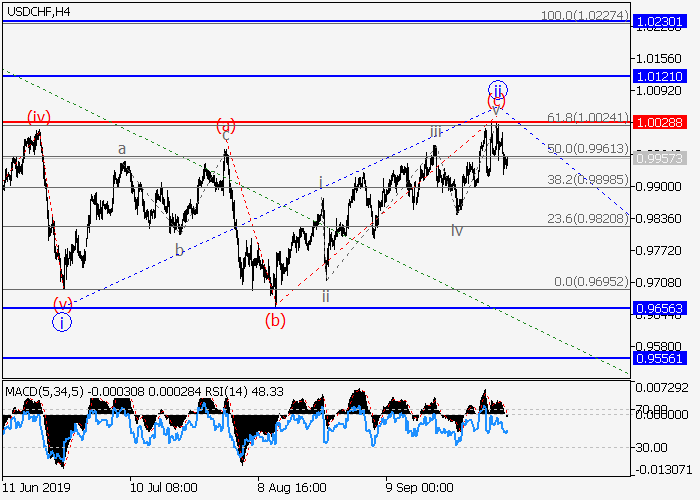Select the red (a) wave label
The height and width of the screenshot is (500, 700).
pyautogui.click(x=226, y=126)
